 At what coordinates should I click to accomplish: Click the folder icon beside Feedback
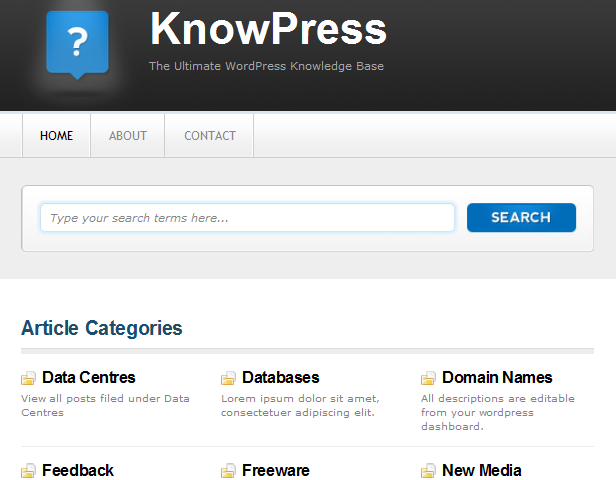[x=28, y=471]
